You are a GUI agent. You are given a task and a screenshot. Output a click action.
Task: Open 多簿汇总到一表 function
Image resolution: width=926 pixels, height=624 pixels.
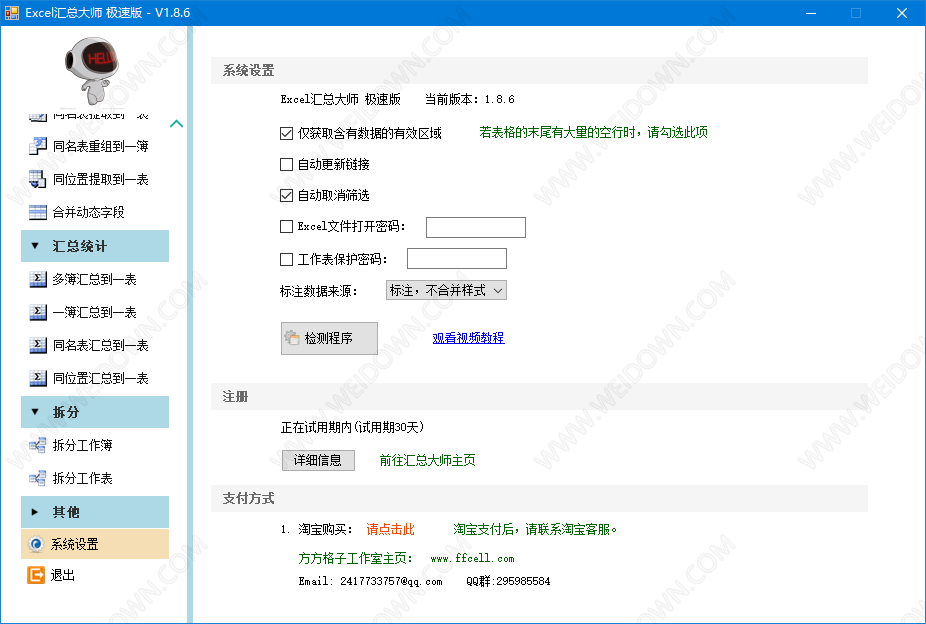click(94, 279)
